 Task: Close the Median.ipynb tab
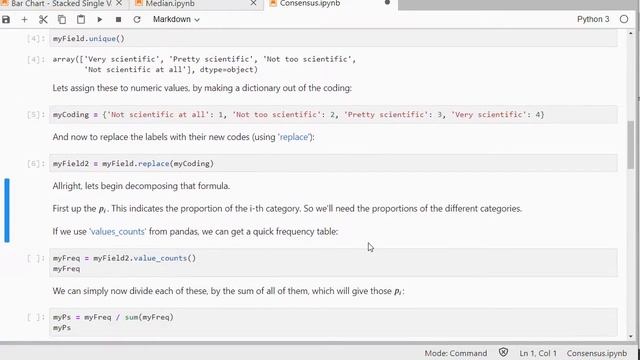pyautogui.click(x=253, y=3)
